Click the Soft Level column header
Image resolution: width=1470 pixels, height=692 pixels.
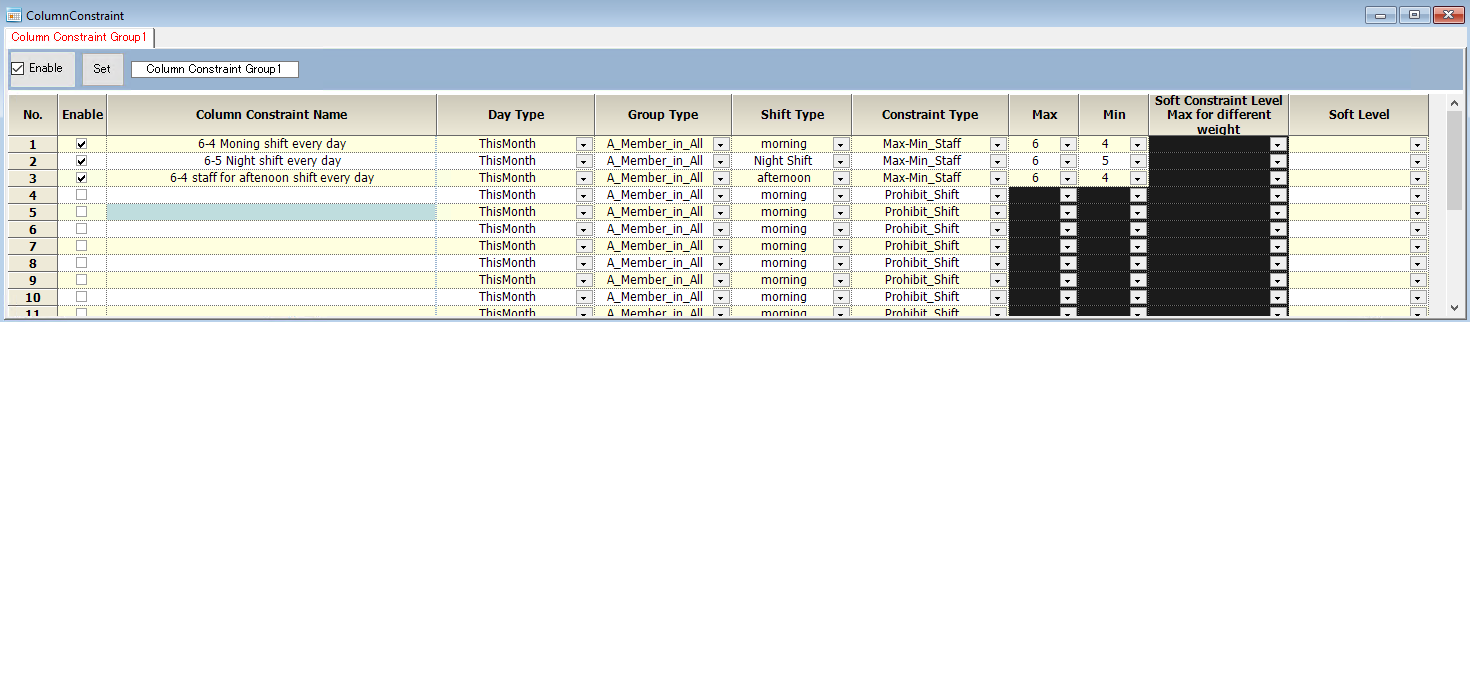[1359, 115]
